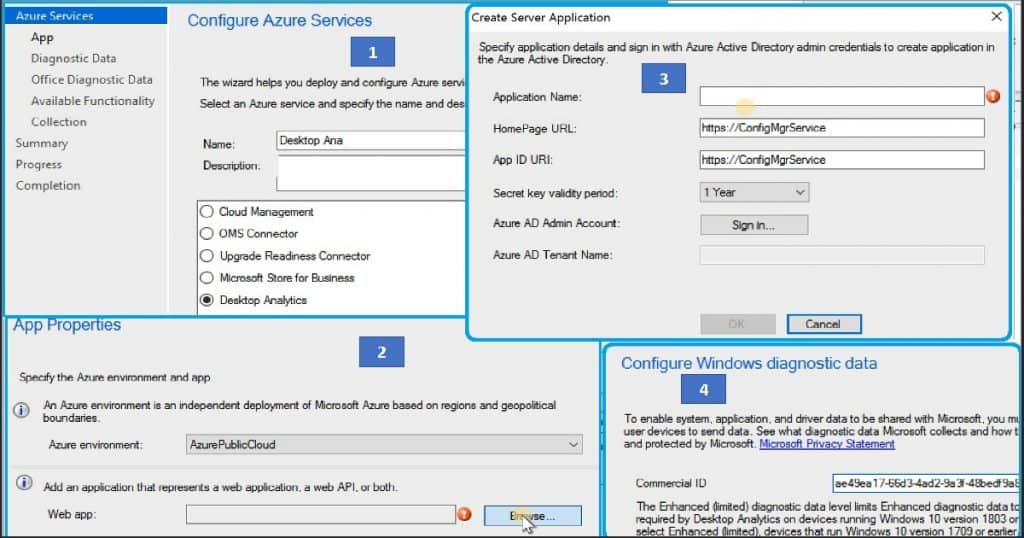
Task: Select the Cloud Management radio button
Action: [x=207, y=212]
